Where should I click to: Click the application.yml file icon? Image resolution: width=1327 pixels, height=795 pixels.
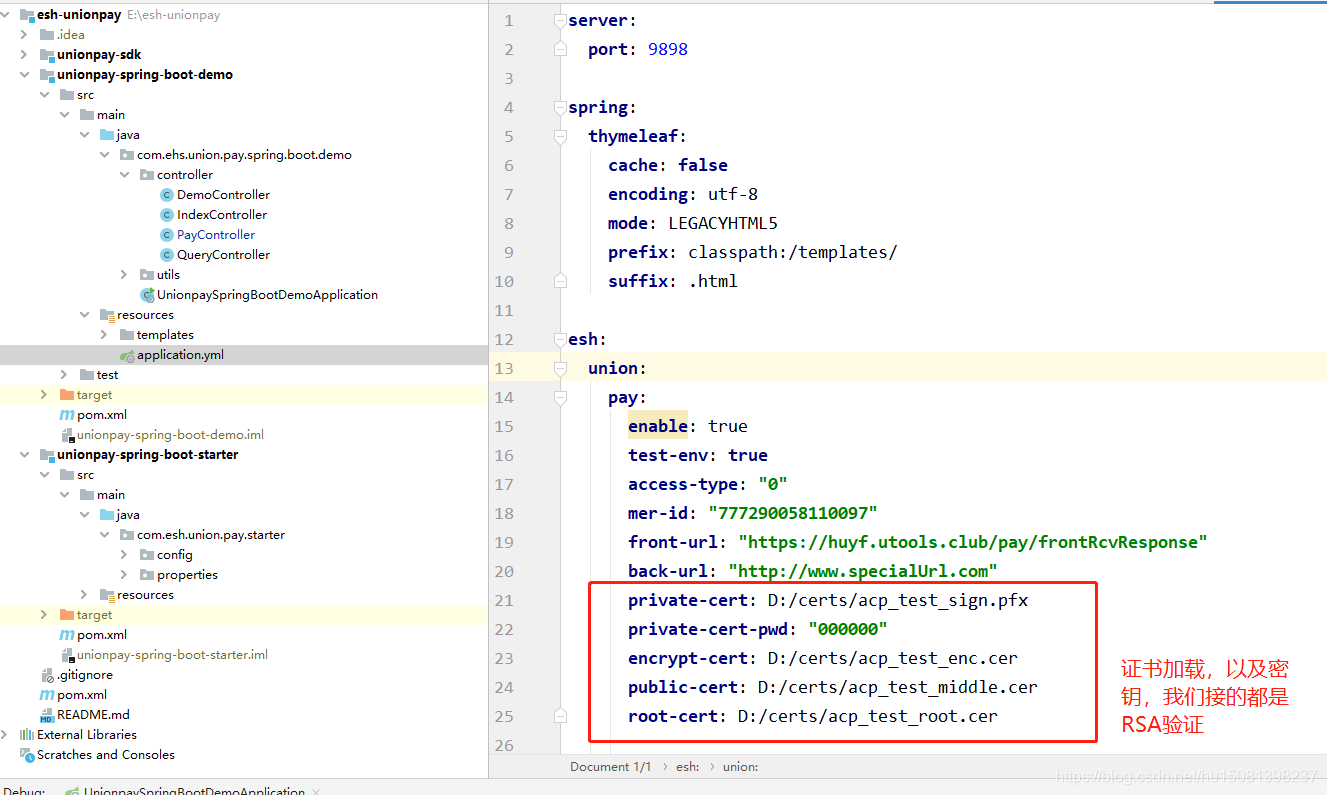coord(127,355)
